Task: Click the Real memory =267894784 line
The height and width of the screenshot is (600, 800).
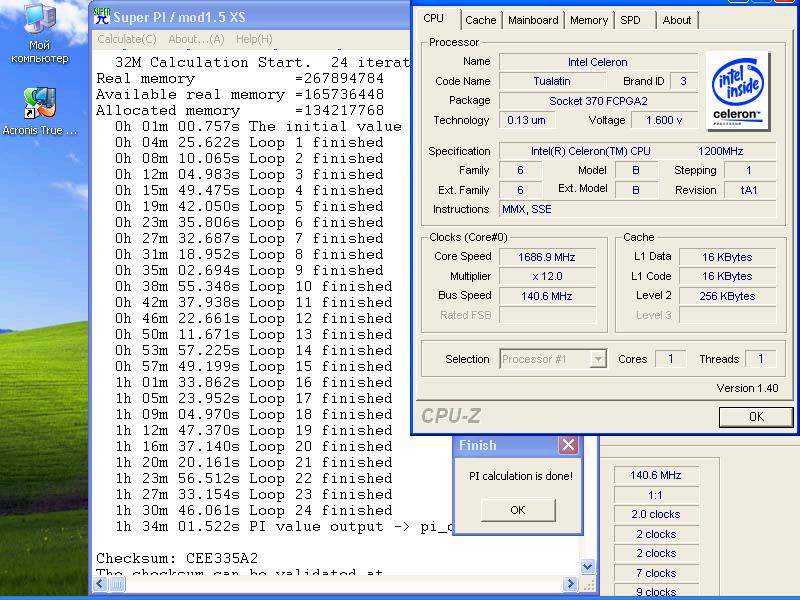Action: coord(240,79)
